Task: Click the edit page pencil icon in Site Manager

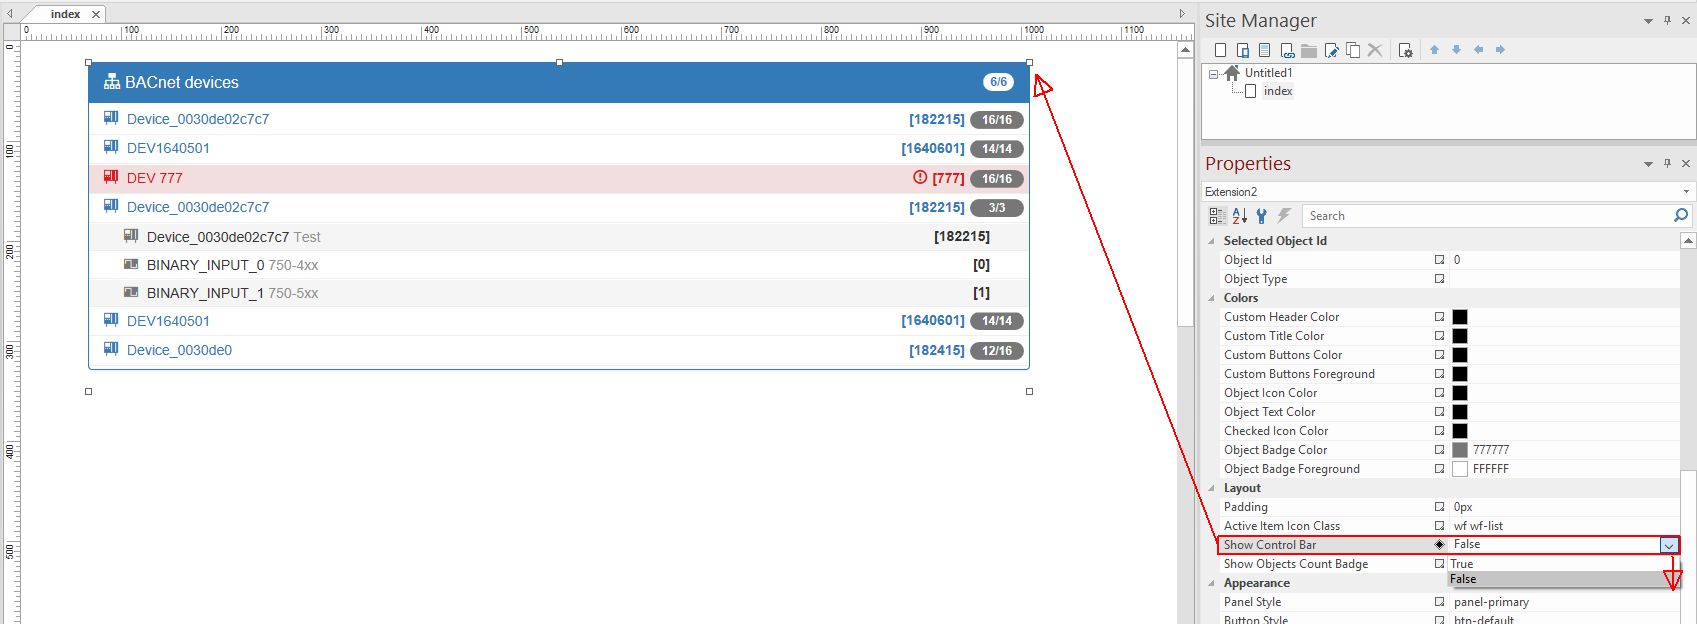Action: click(1331, 50)
